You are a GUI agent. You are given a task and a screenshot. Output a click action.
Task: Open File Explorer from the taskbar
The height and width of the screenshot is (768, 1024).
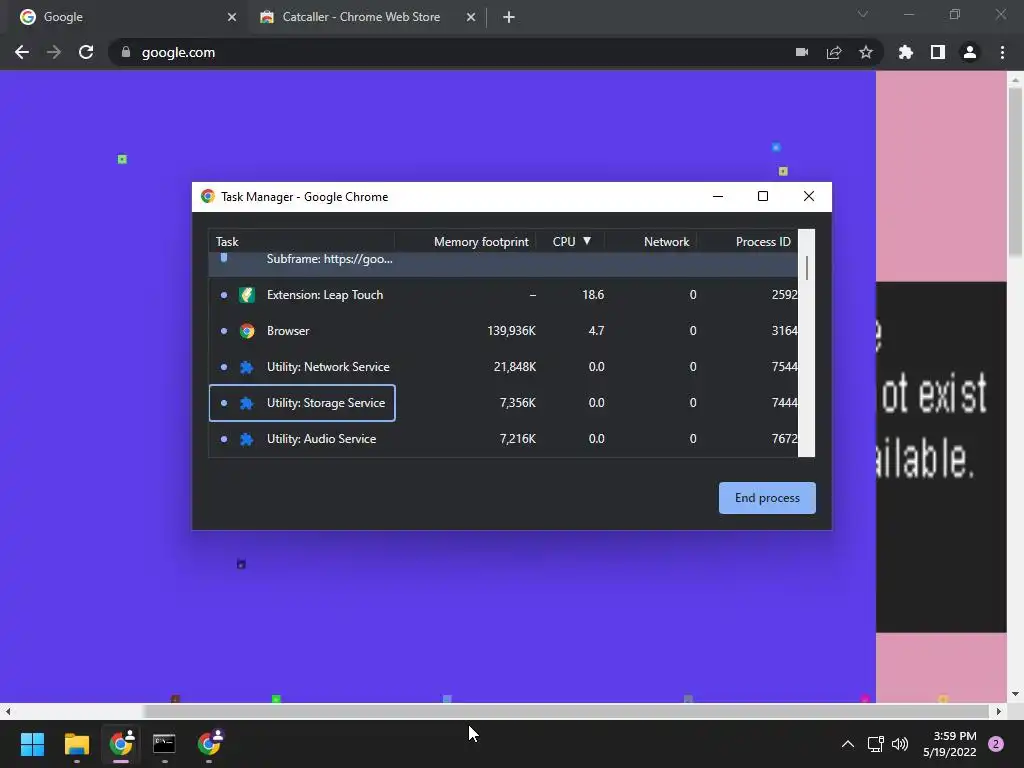click(x=76, y=744)
